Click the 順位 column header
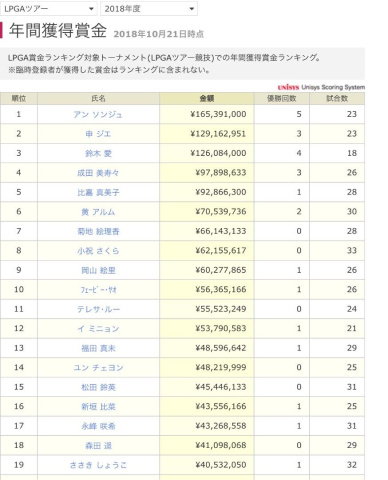Image resolution: width=388 pixels, height=480 pixels. (x=19, y=98)
